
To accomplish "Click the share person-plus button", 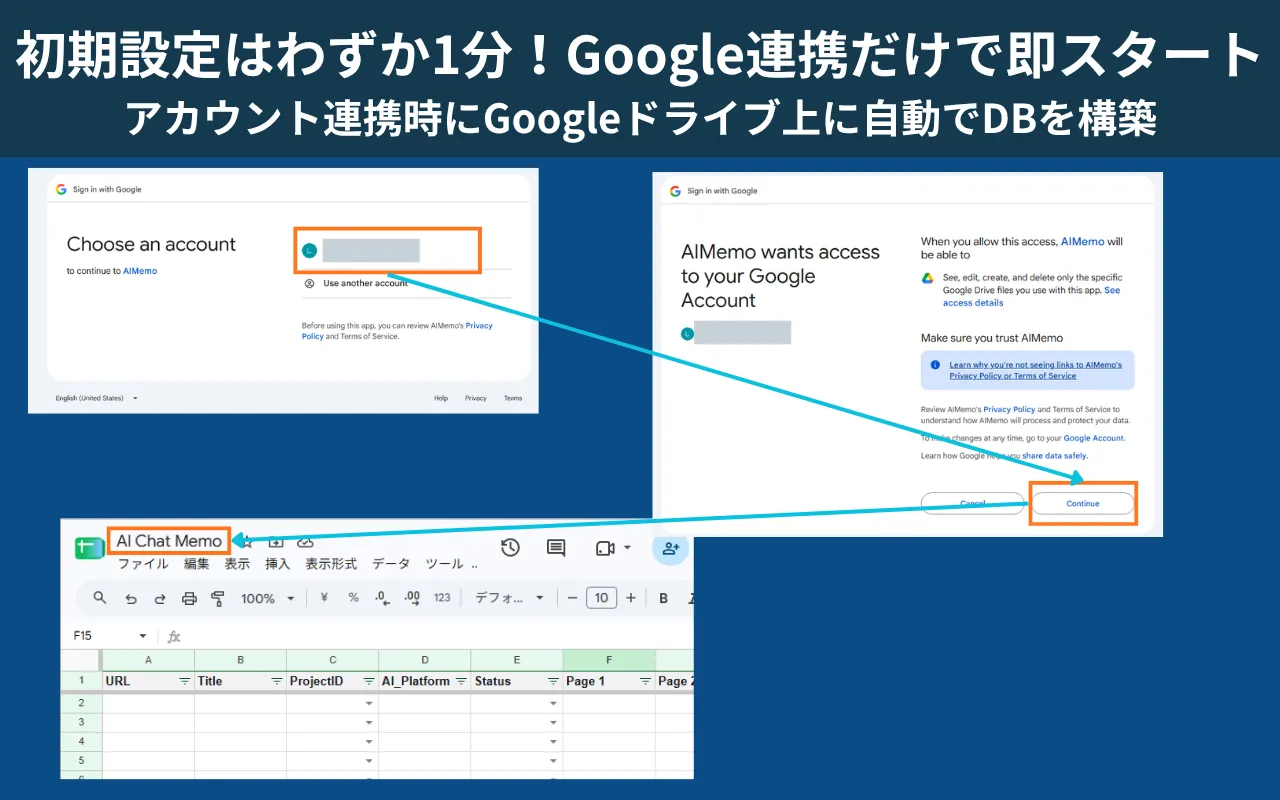I will point(670,547).
